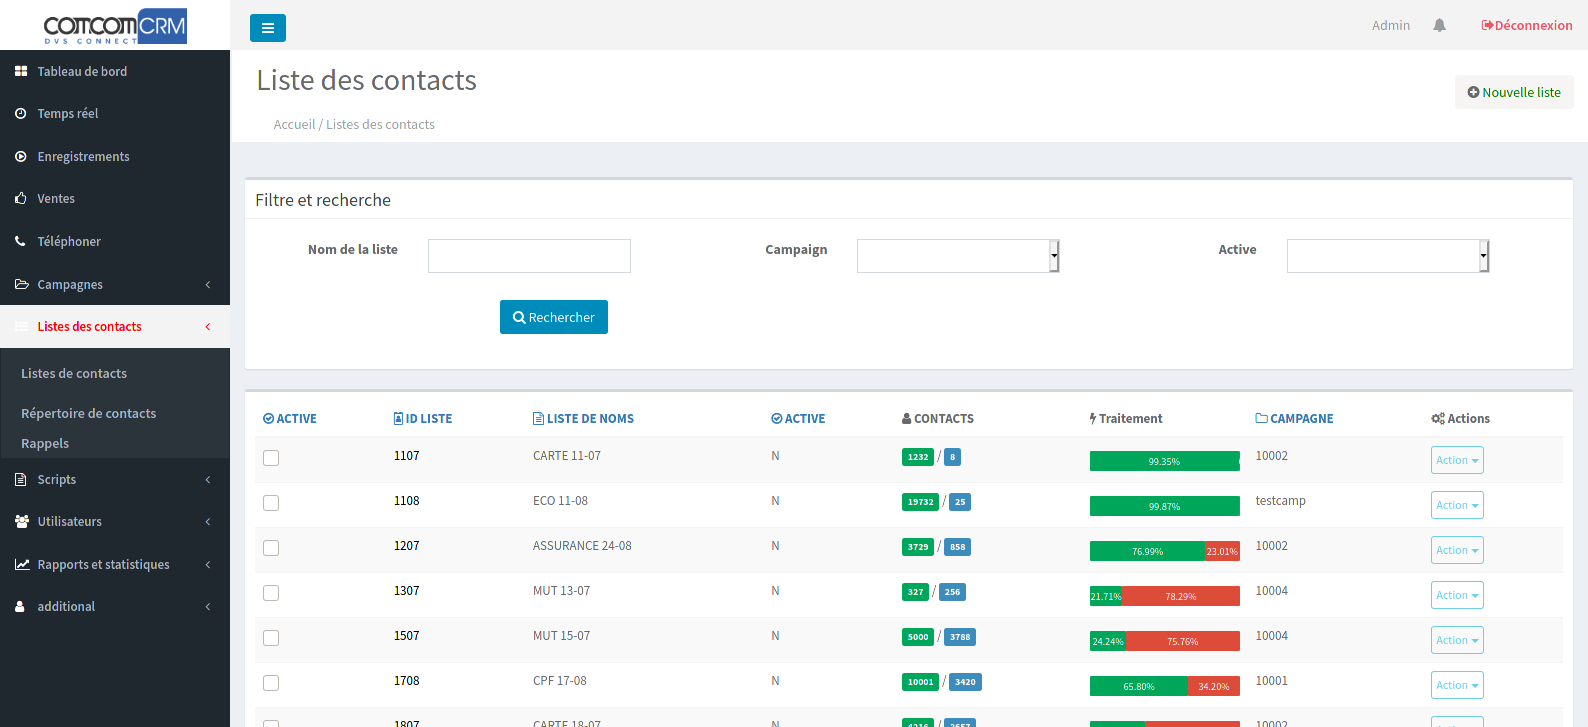Expand the Rapports et statistiques menu
The width and height of the screenshot is (1588, 727).
pyautogui.click(x=104, y=565)
